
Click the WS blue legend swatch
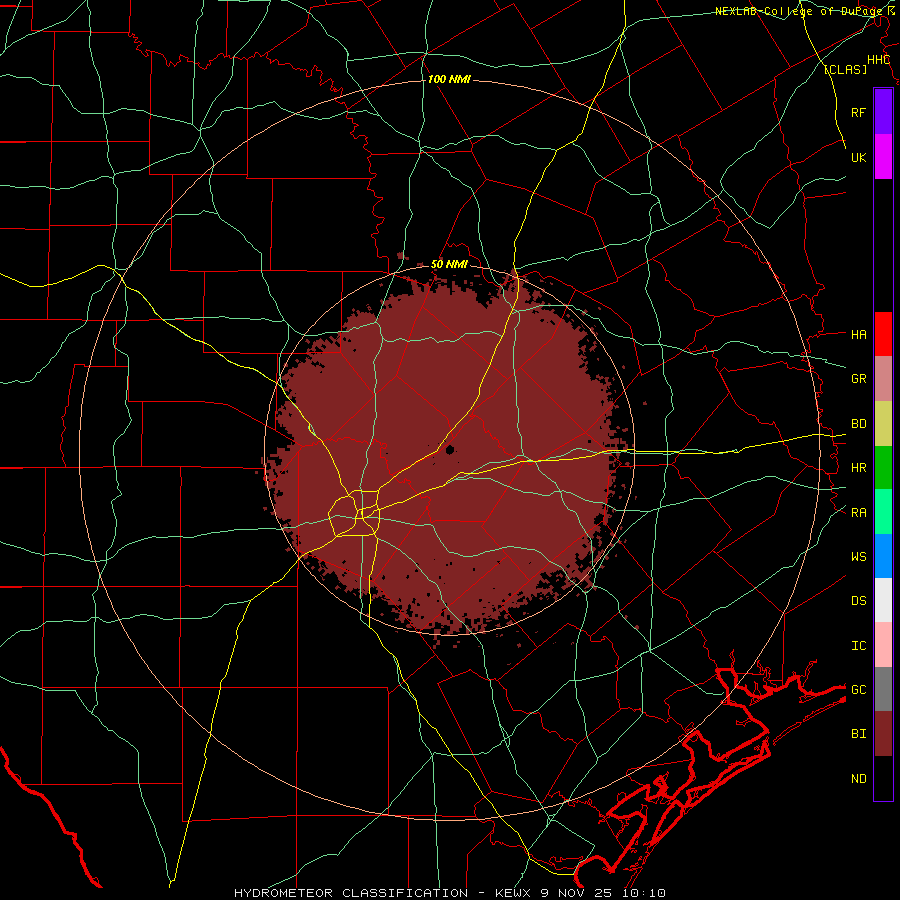pyautogui.click(x=883, y=556)
